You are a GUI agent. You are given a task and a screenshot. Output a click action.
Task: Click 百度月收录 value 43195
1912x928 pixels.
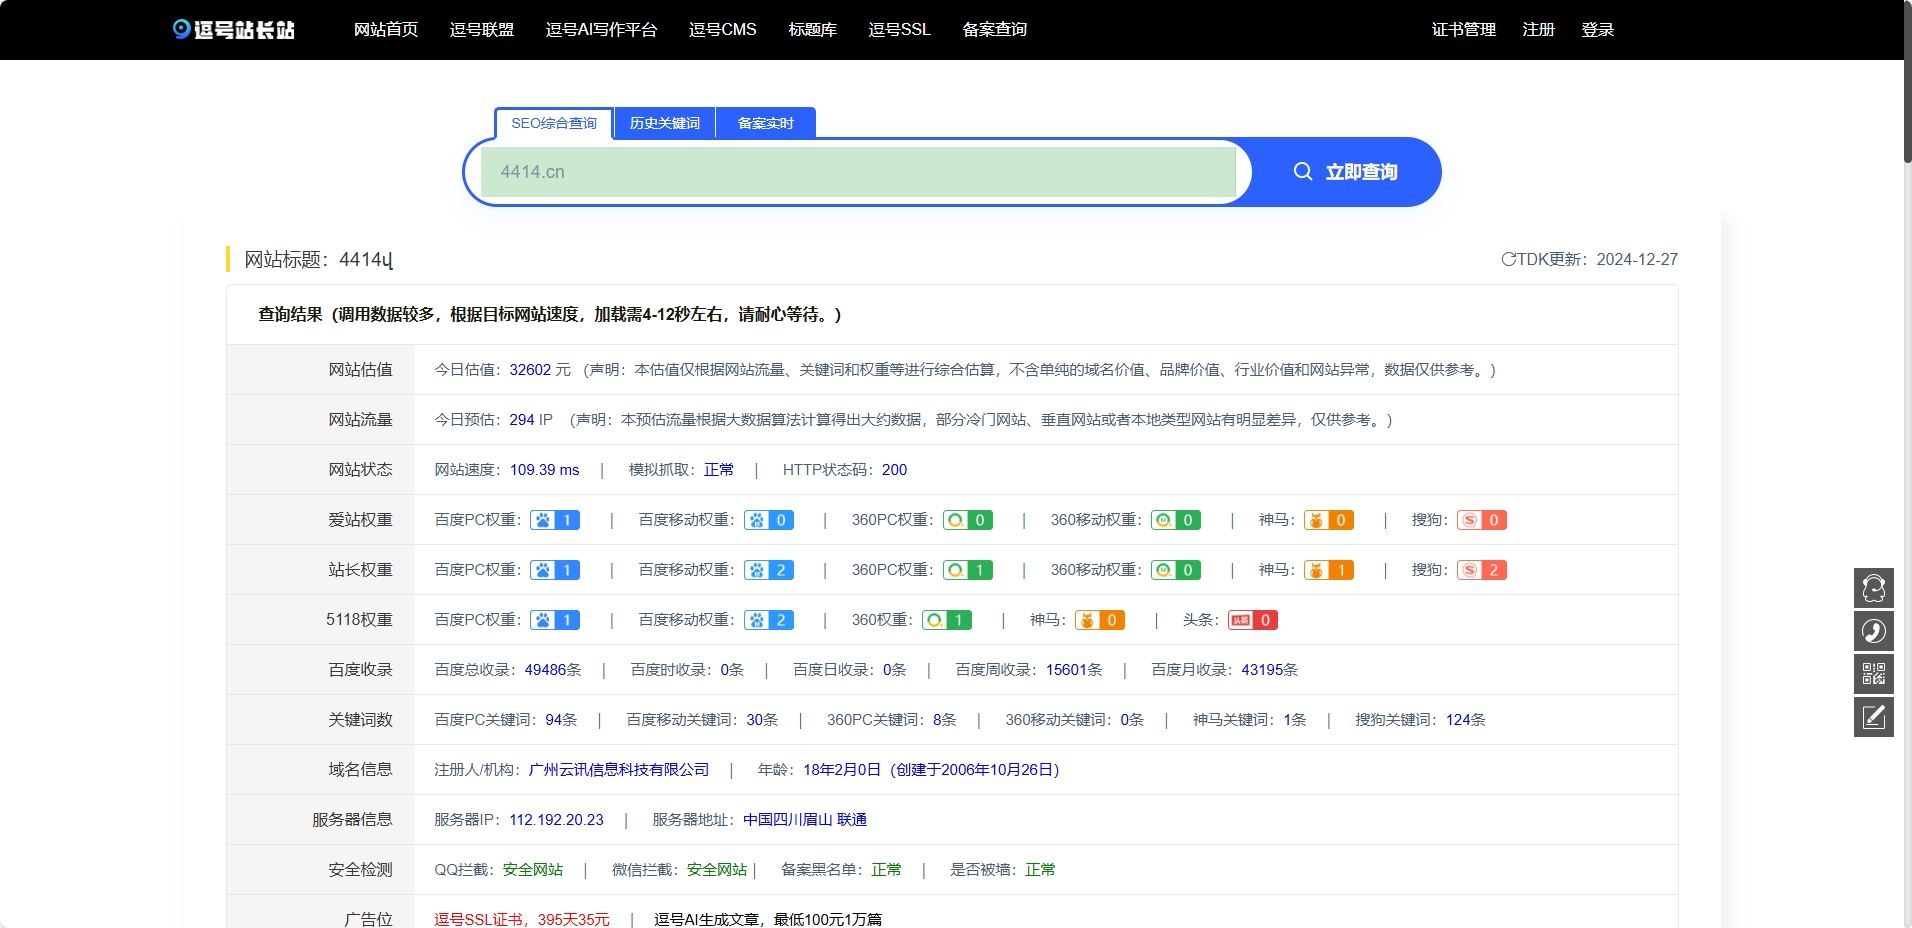click(1262, 669)
